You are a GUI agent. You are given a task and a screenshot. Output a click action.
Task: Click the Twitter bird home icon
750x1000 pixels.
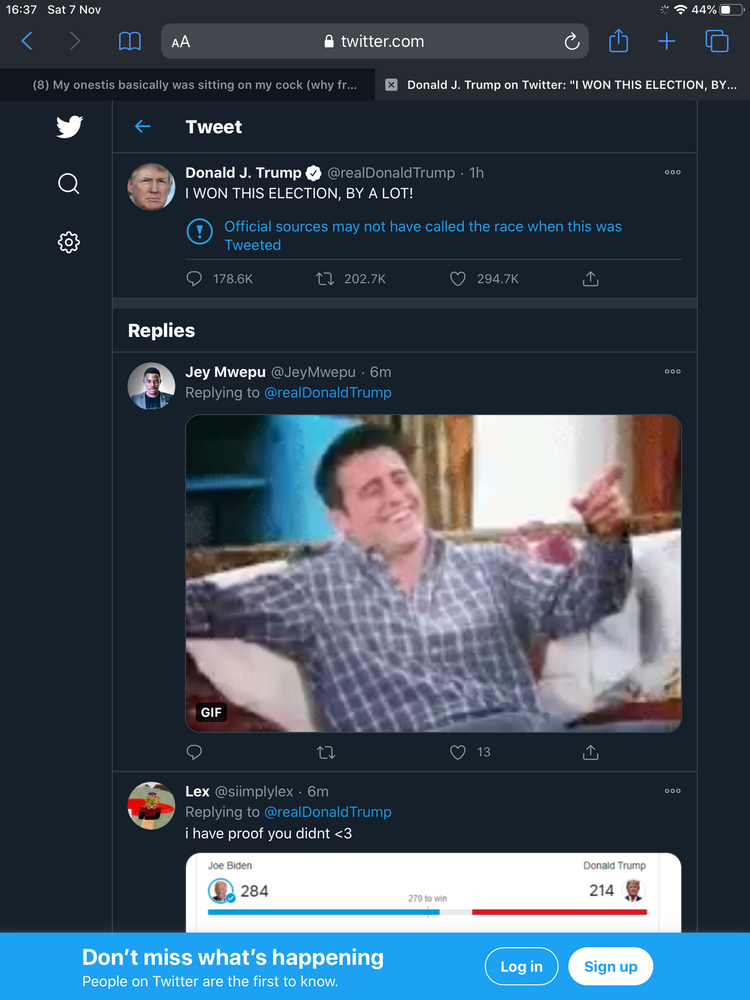click(69, 127)
